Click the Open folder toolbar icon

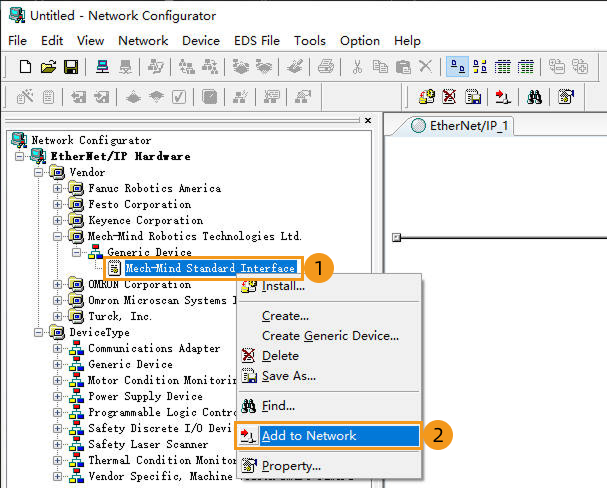pos(48,67)
